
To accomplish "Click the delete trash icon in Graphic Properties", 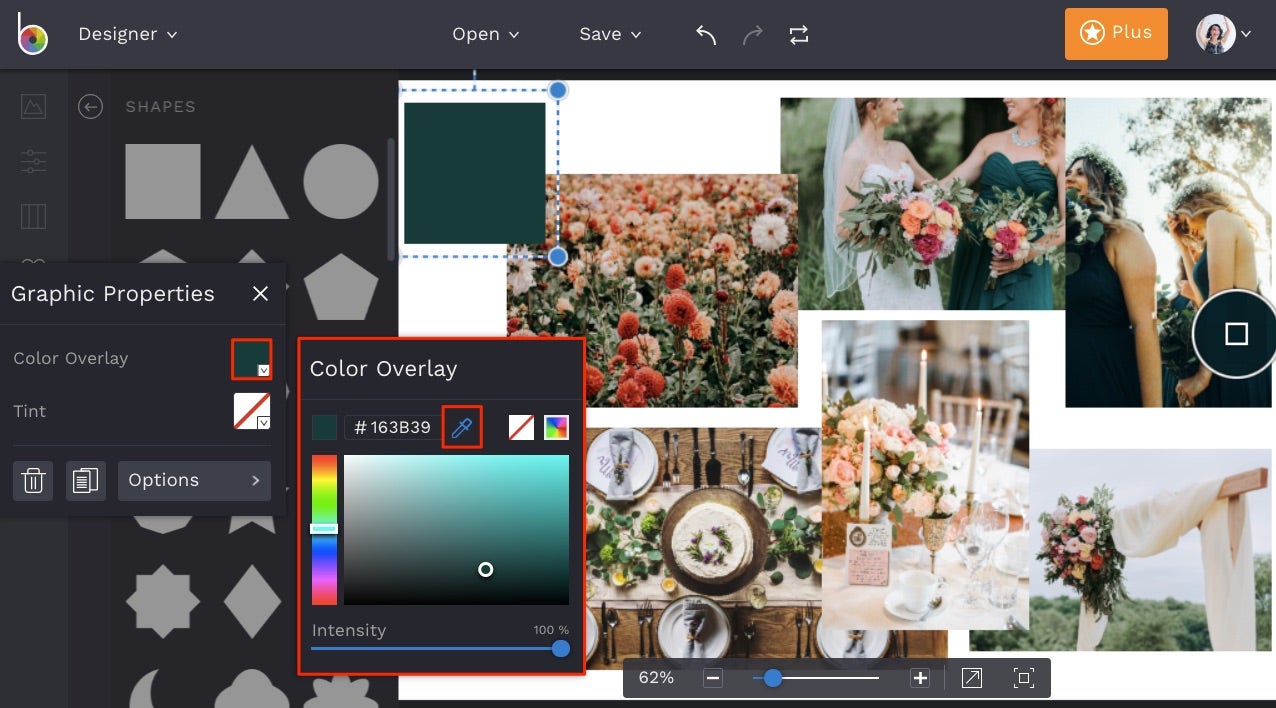I will pyautogui.click(x=32, y=481).
